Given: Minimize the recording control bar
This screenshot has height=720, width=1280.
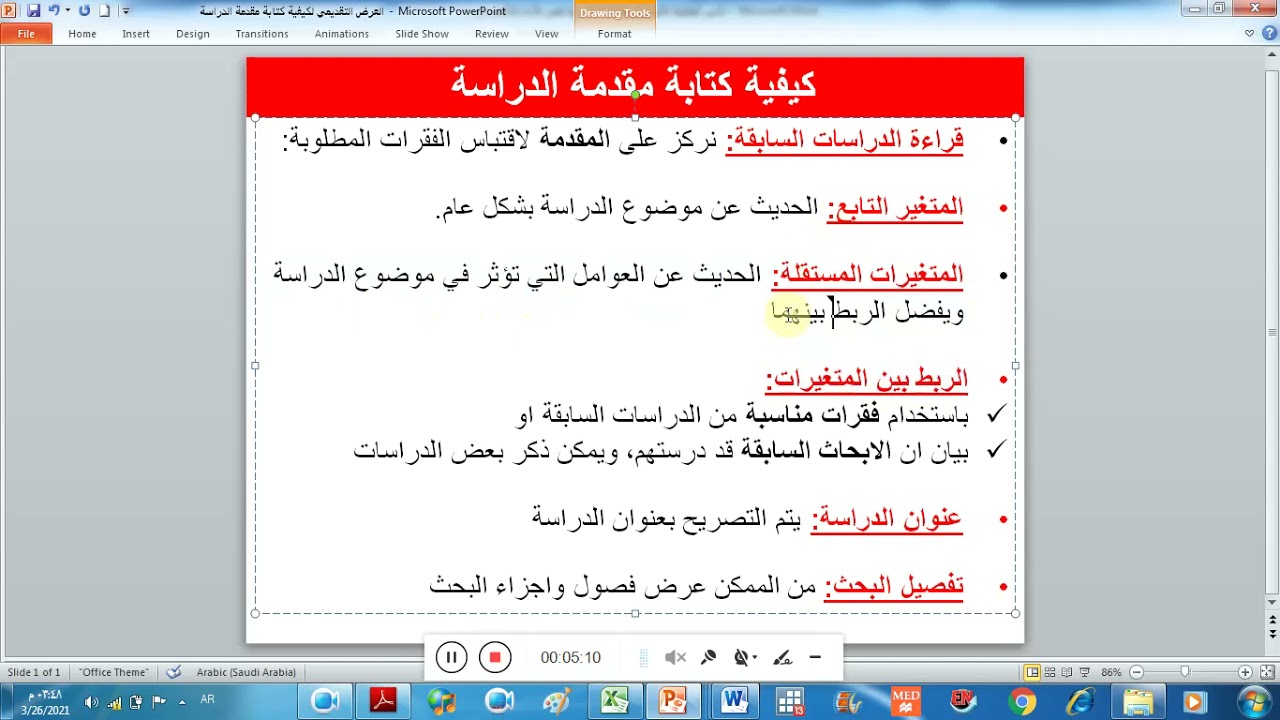Looking at the screenshot, I should point(815,657).
